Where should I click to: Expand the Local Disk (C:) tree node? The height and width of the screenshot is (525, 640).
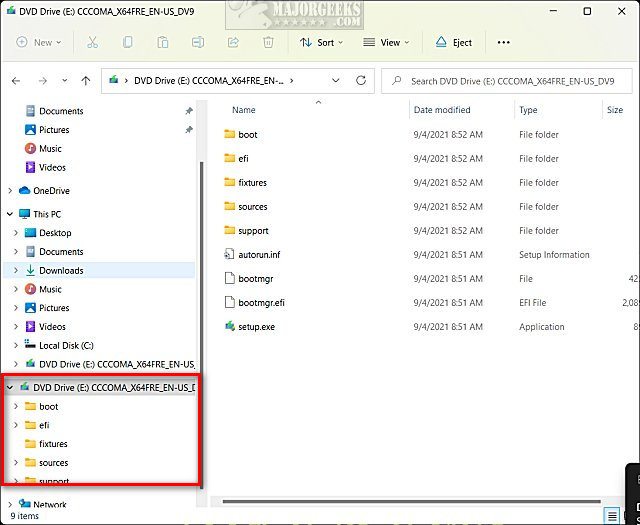coord(16,346)
